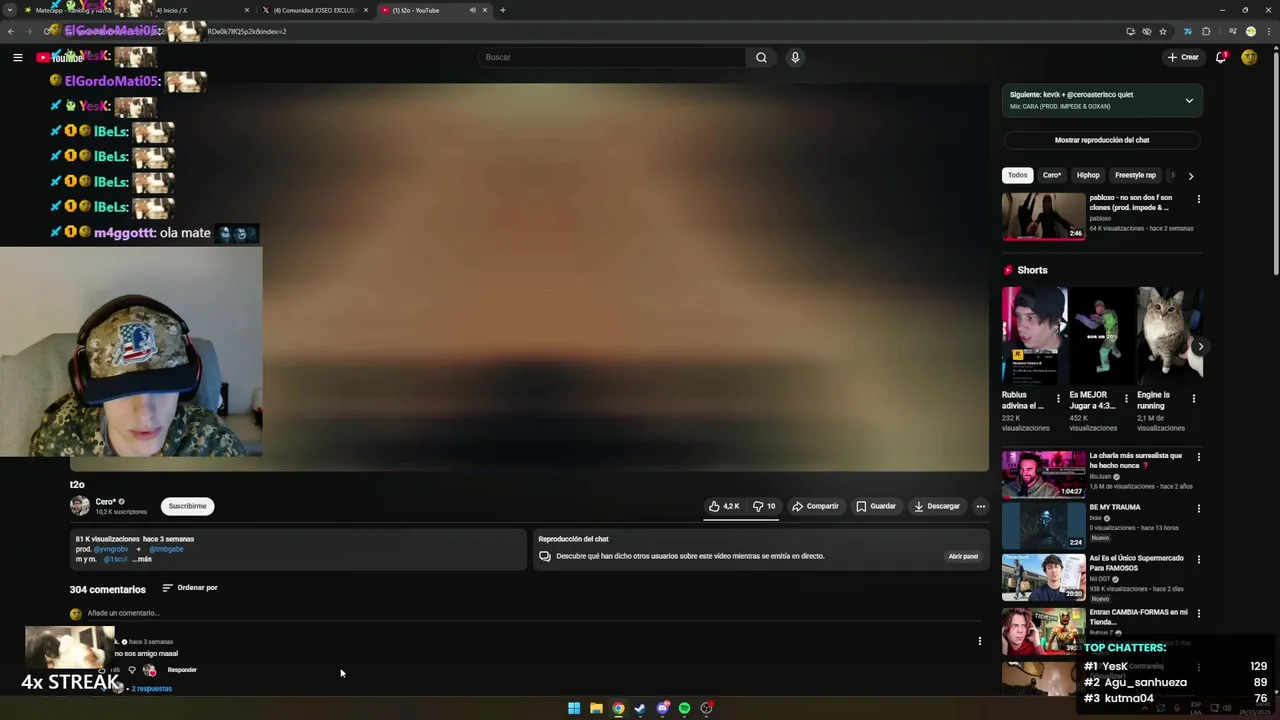Show more filter chips with right arrow
The height and width of the screenshot is (720, 1280).
(x=1190, y=176)
